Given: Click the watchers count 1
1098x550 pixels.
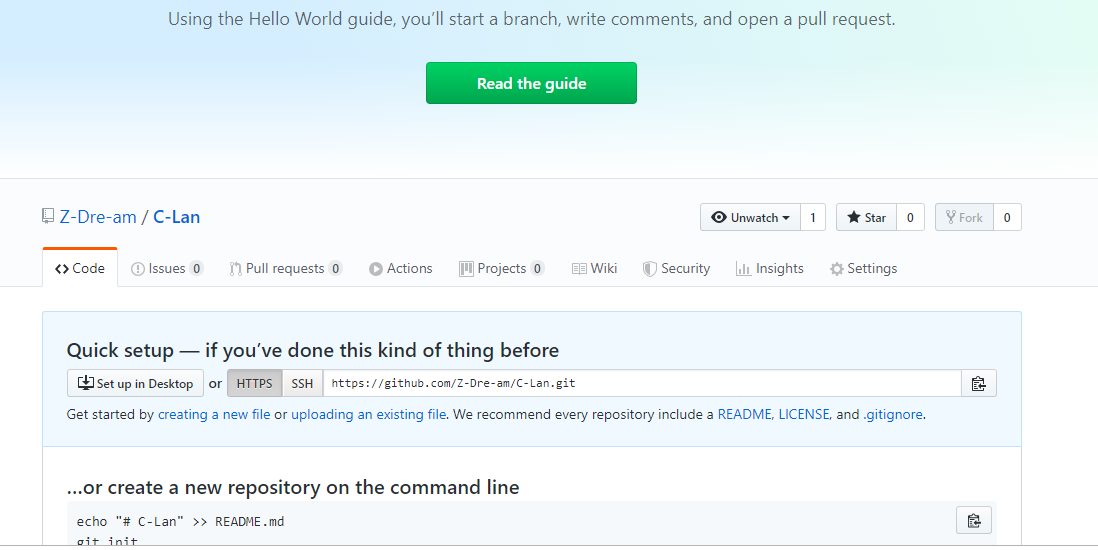Looking at the screenshot, I should click(x=813, y=217).
